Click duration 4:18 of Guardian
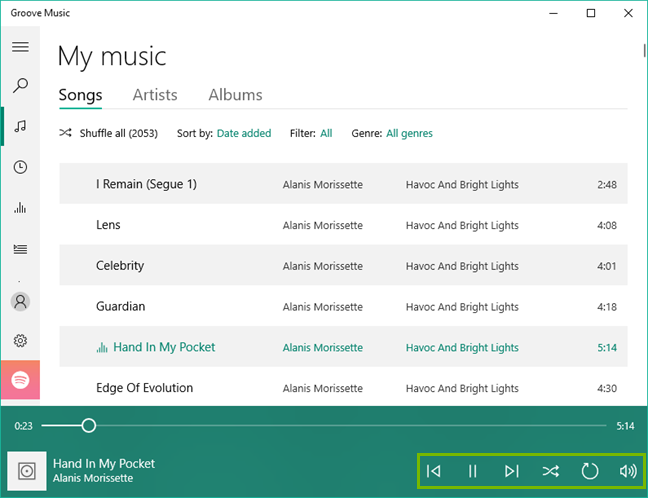Viewport: 648px width, 498px height. (x=607, y=307)
